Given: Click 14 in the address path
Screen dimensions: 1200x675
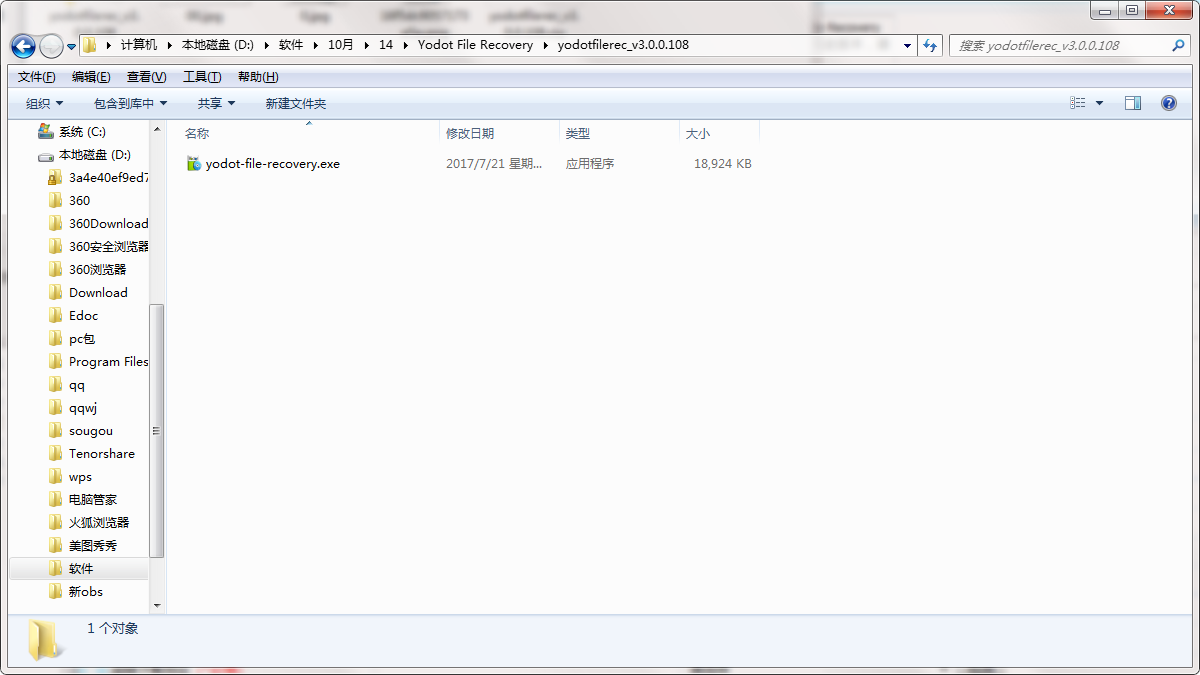Looking at the screenshot, I should click(386, 45).
